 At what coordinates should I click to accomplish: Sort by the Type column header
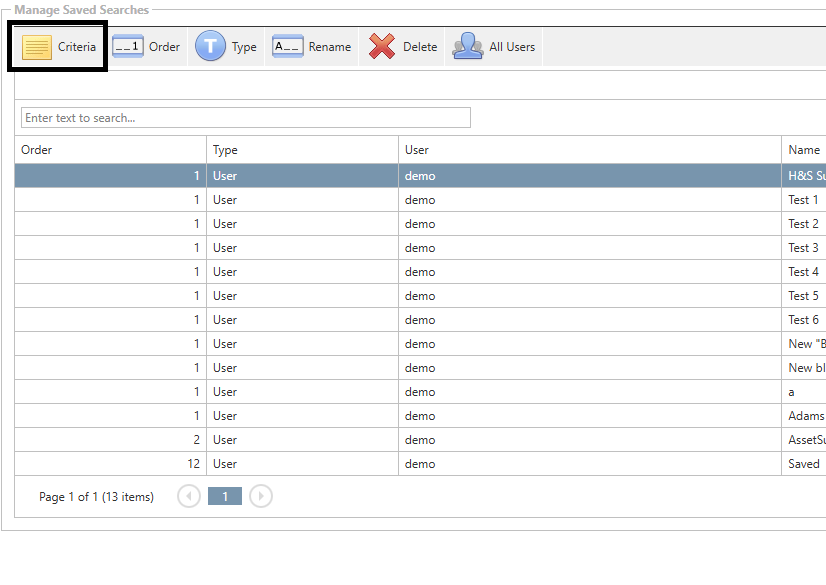(302, 150)
